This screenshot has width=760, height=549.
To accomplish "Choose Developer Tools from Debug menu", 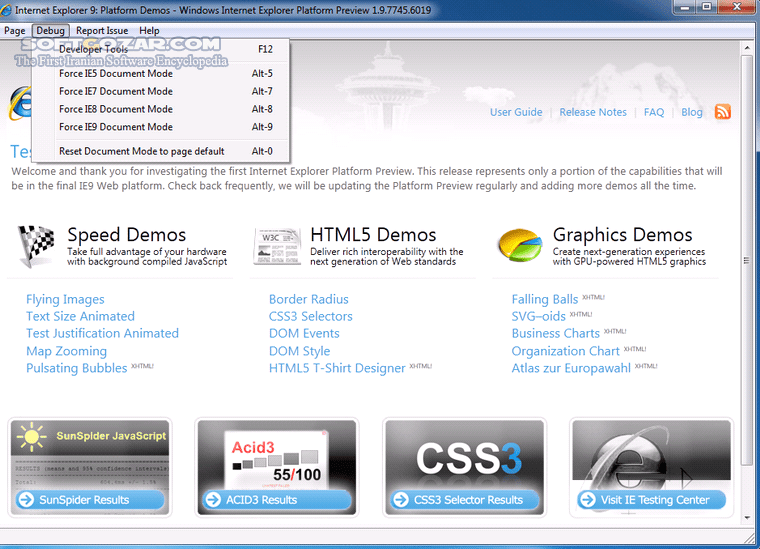I will coord(161,49).
